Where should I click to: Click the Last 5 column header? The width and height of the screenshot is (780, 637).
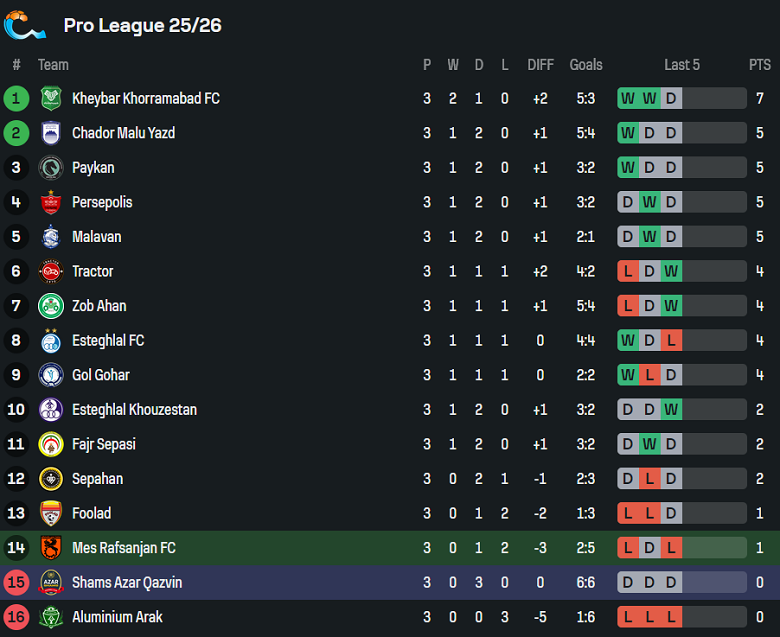(x=682, y=65)
